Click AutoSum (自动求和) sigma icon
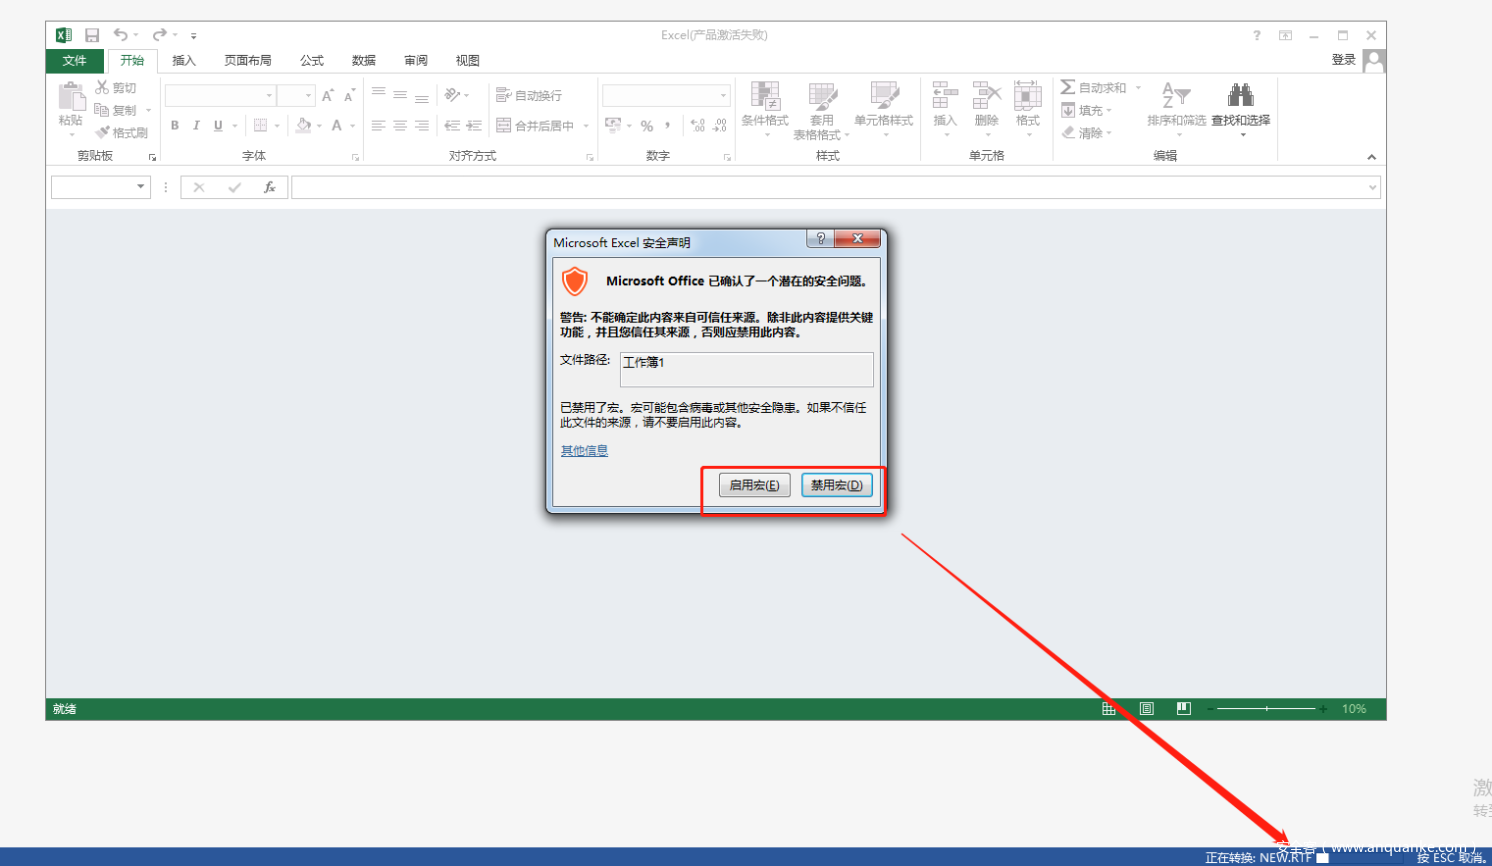 (x=1068, y=87)
